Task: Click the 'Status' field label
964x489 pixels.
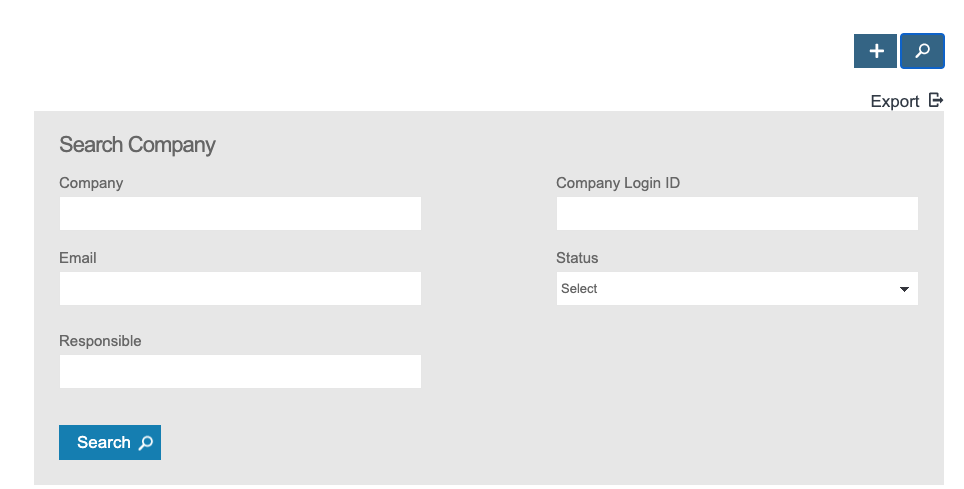Action: (x=577, y=258)
